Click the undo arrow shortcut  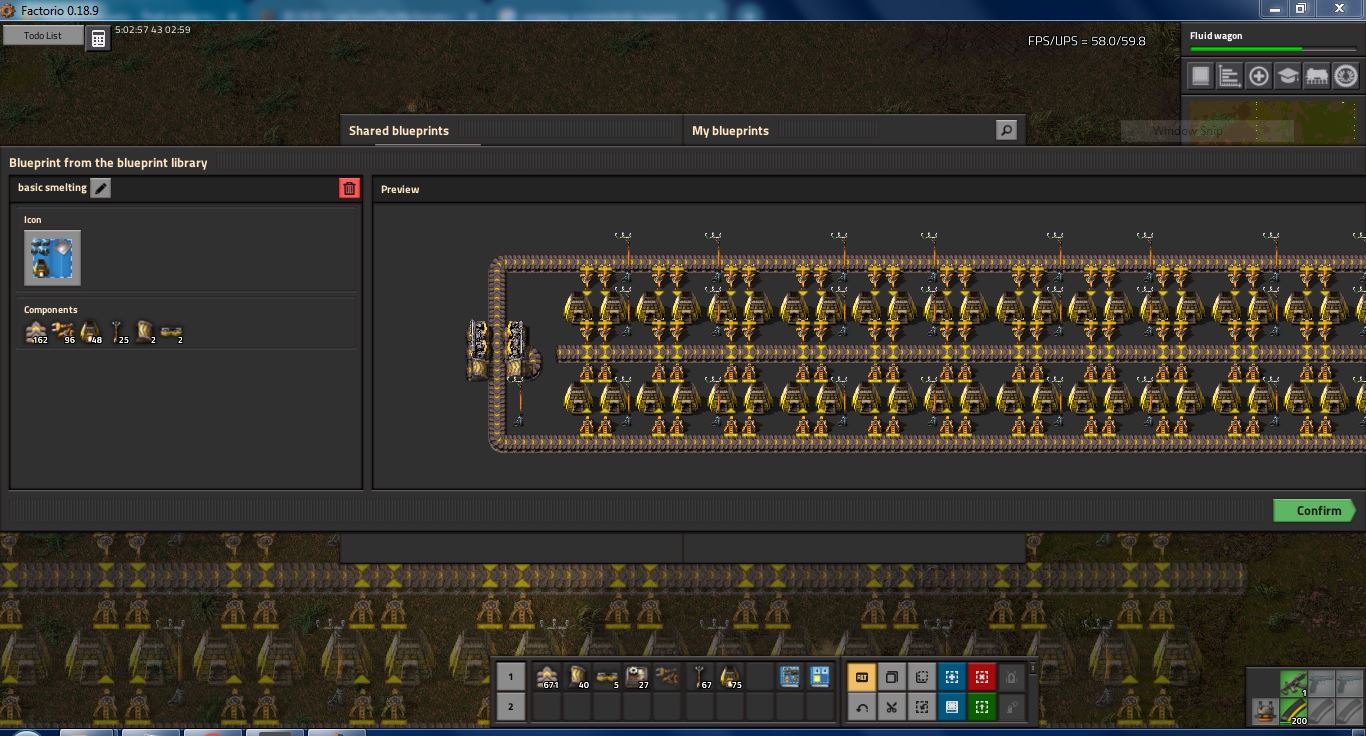(x=861, y=707)
